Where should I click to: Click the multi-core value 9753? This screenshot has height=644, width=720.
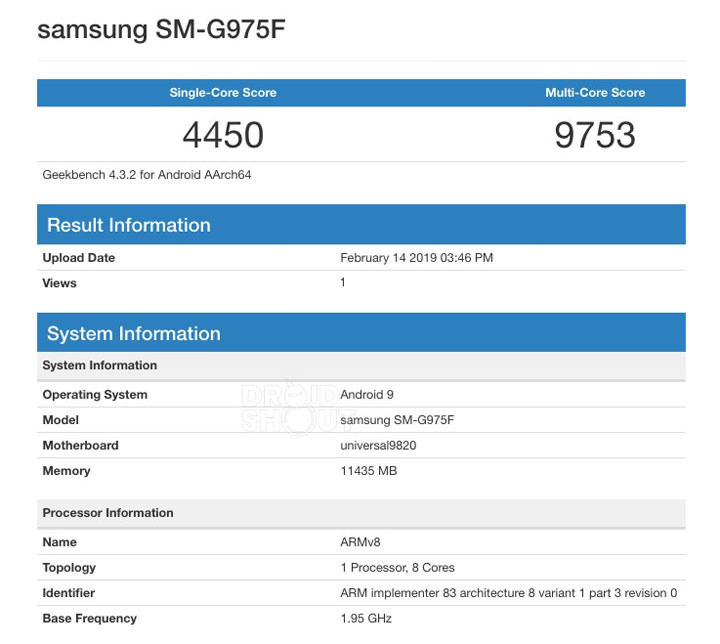coord(595,135)
